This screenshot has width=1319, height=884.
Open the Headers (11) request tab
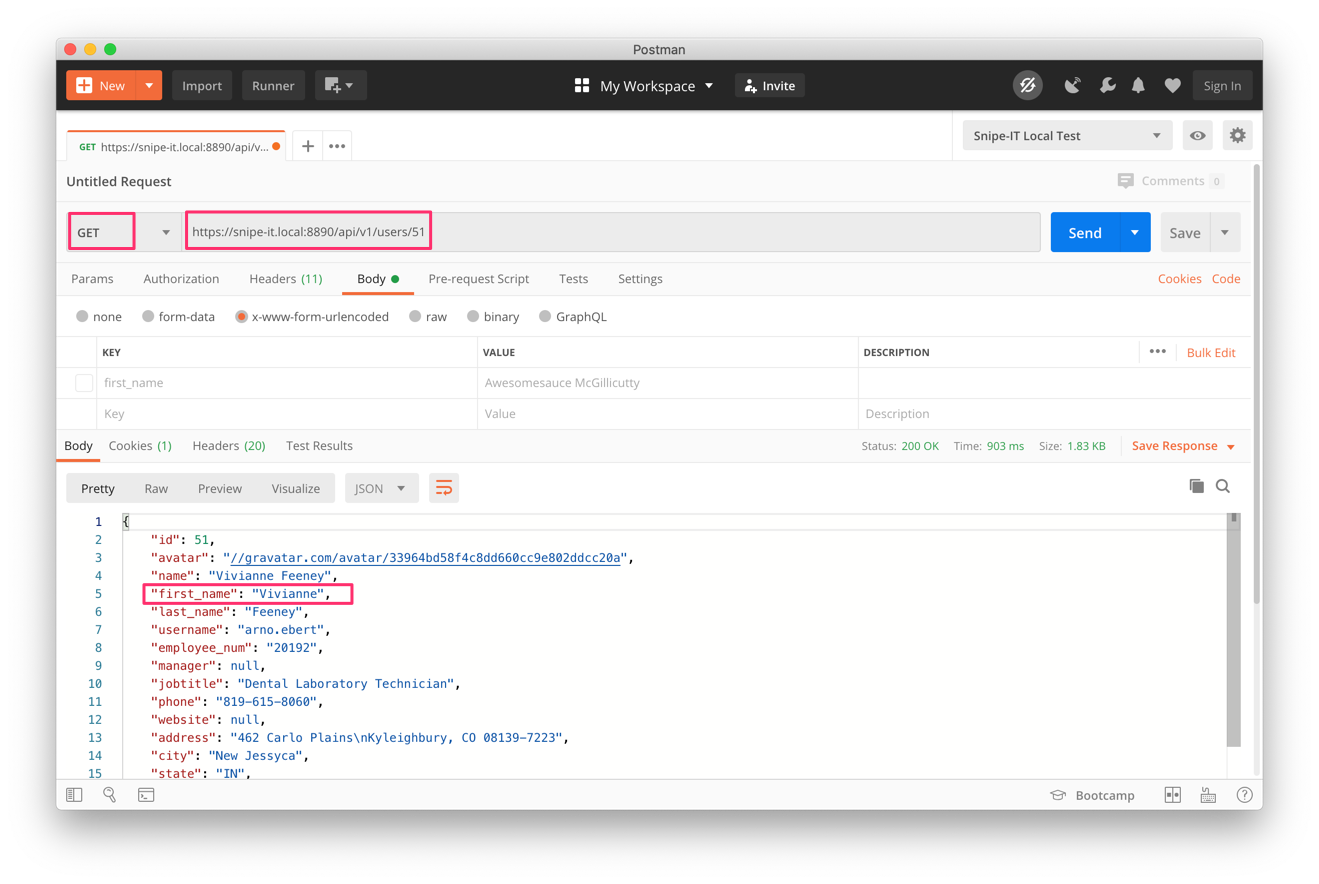pos(285,279)
